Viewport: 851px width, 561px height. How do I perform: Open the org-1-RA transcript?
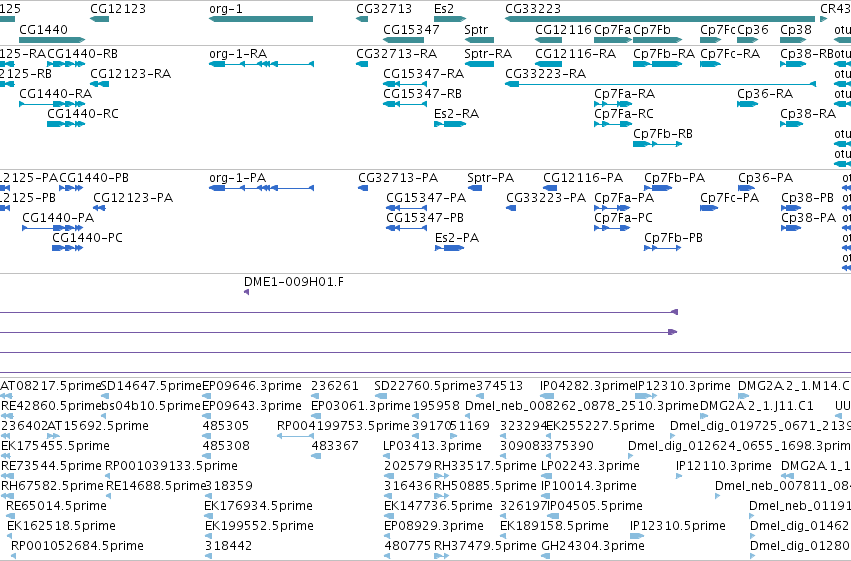261,64
